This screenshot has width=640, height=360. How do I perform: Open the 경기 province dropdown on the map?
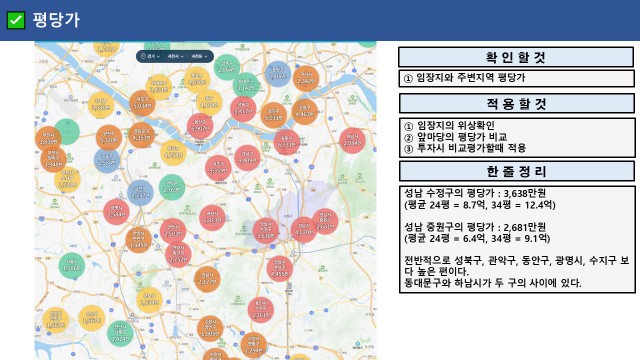pos(153,56)
